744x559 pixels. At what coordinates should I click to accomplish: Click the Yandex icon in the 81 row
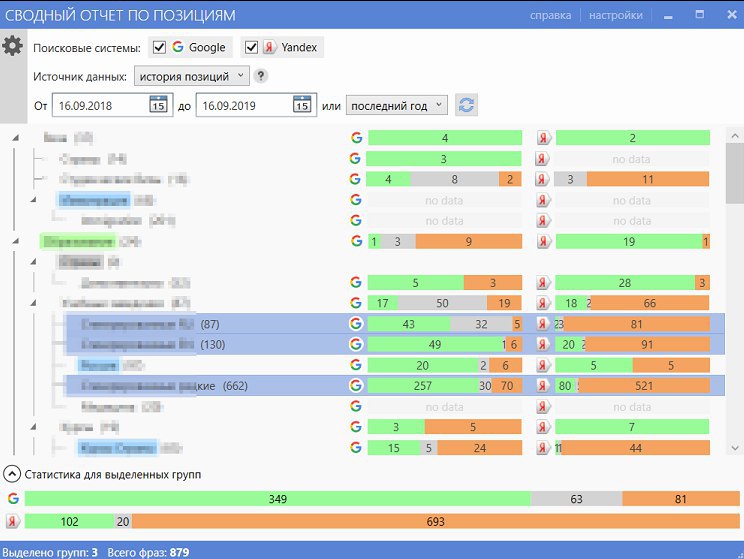[x=543, y=324]
